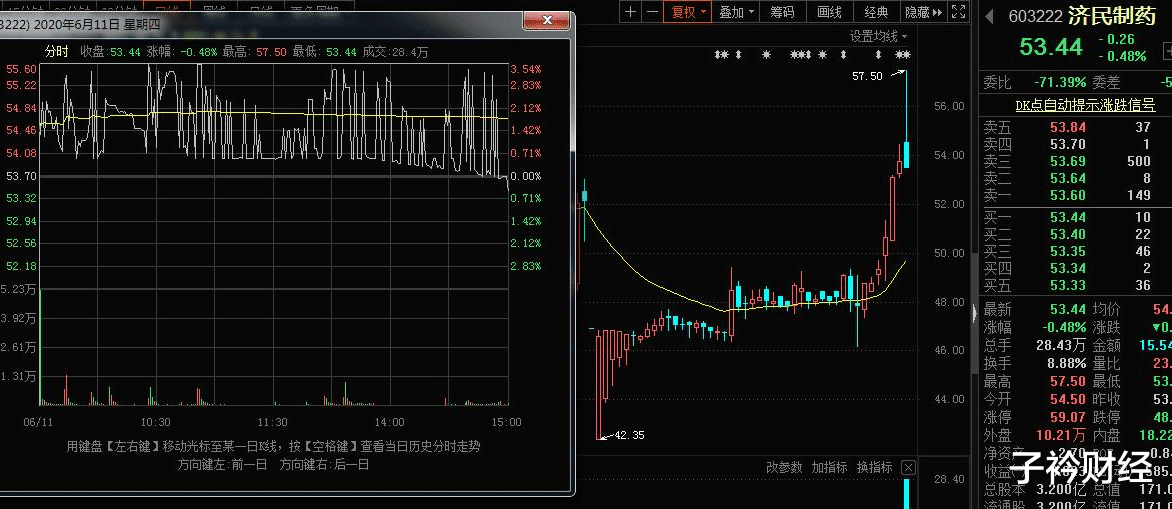Click the 55.60 price scale label in popup
This screenshot has height=509, width=1172.
[x=21, y=69]
